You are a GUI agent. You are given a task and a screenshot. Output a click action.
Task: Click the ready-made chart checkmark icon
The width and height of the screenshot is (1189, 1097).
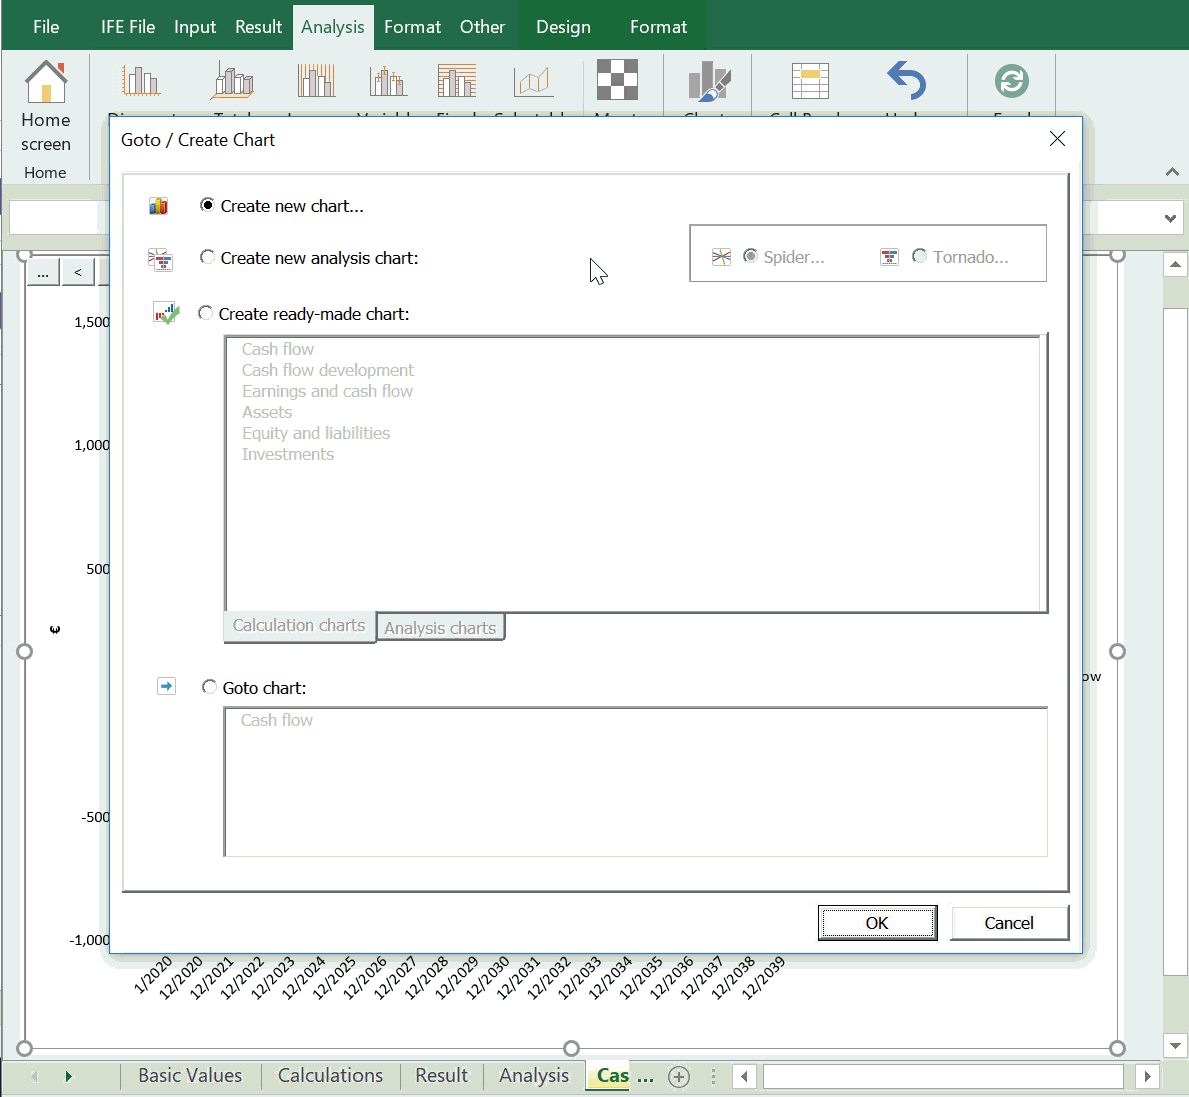[166, 313]
